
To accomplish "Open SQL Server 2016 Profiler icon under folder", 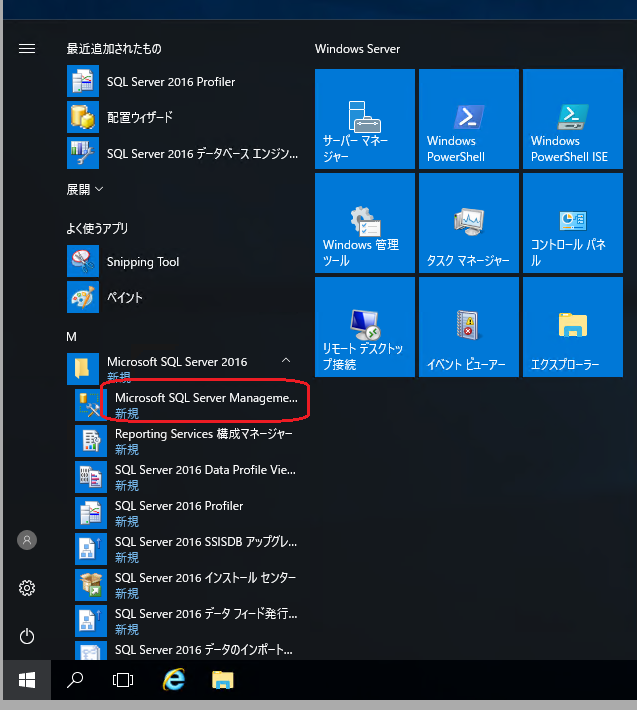I will click(91, 513).
